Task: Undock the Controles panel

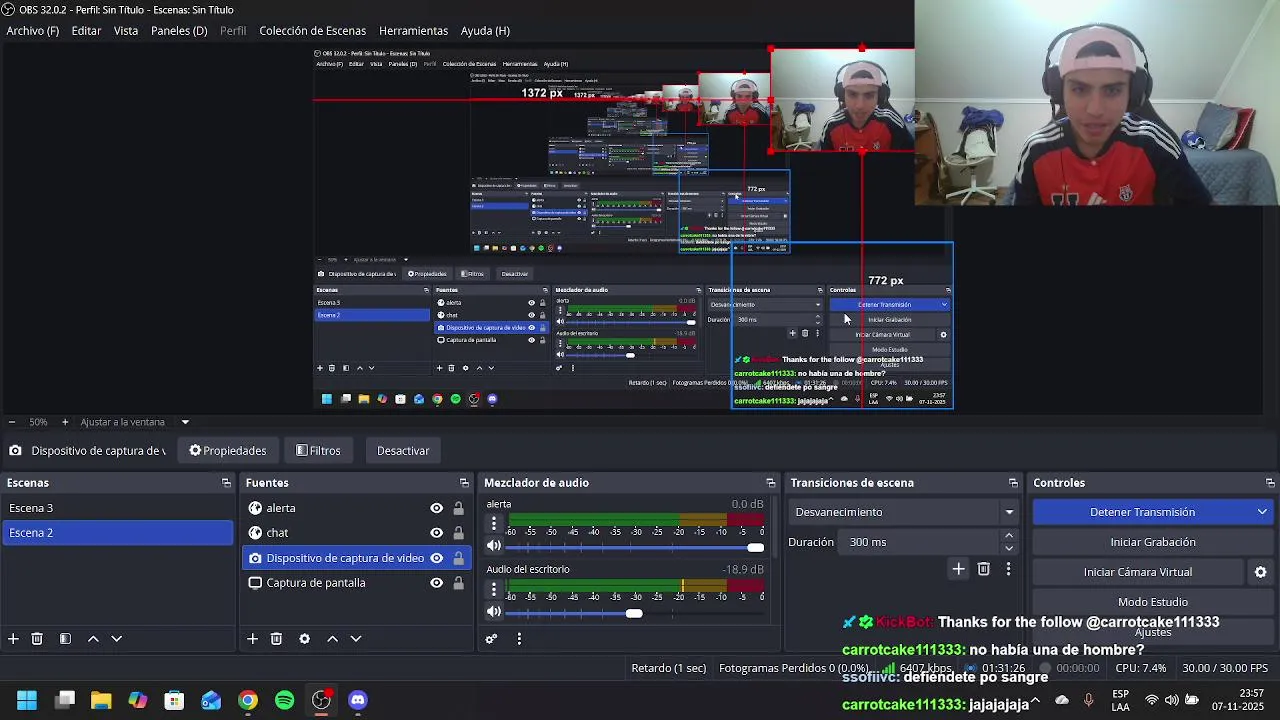Action: click(1270, 483)
